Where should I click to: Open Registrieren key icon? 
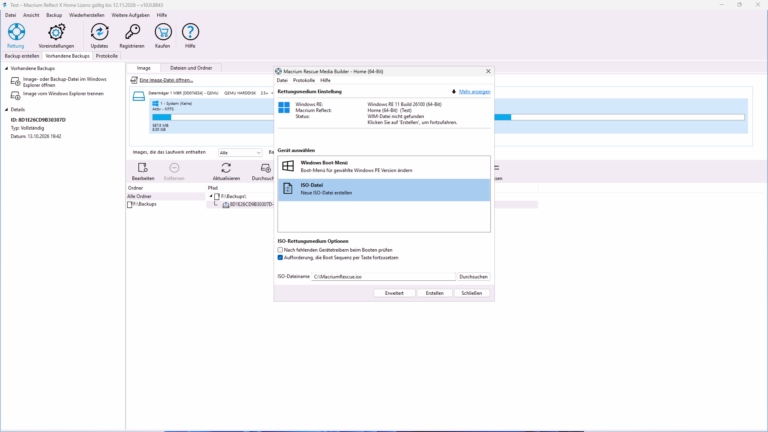[132, 32]
